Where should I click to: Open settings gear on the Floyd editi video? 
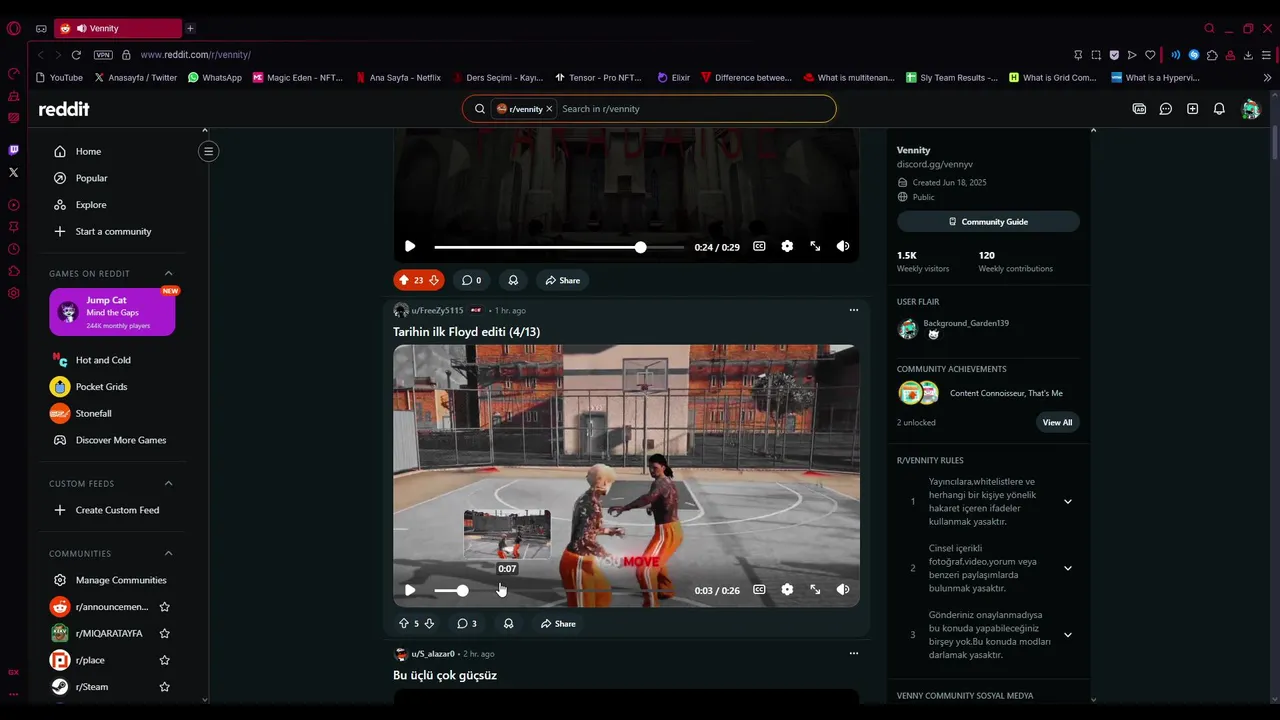(x=787, y=590)
